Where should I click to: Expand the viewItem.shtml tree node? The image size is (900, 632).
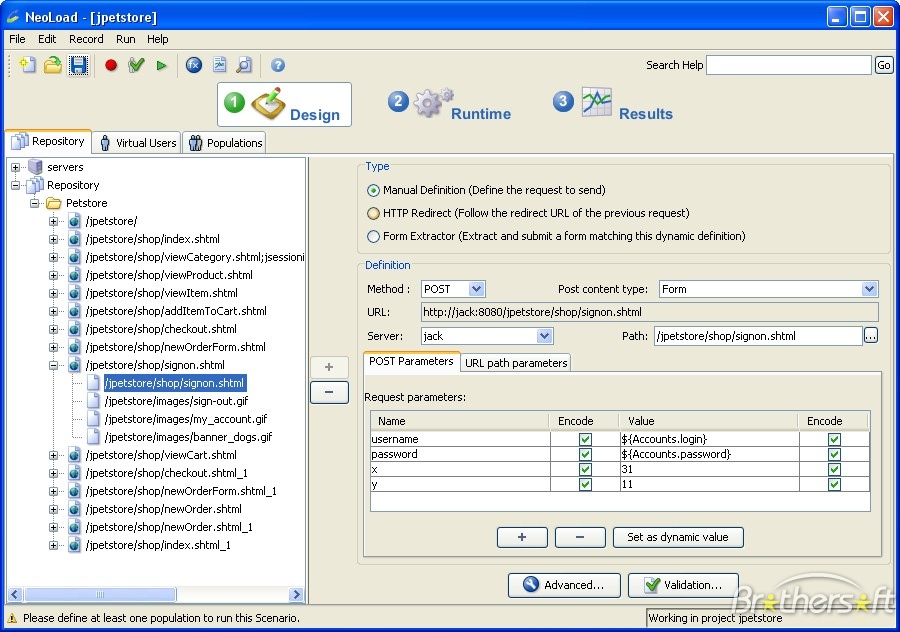tap(53, 293)
